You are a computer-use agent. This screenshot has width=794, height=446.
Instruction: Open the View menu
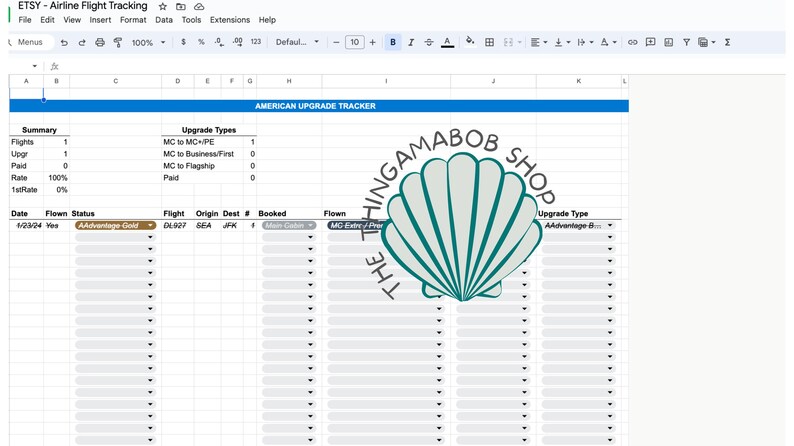[72, 20]
